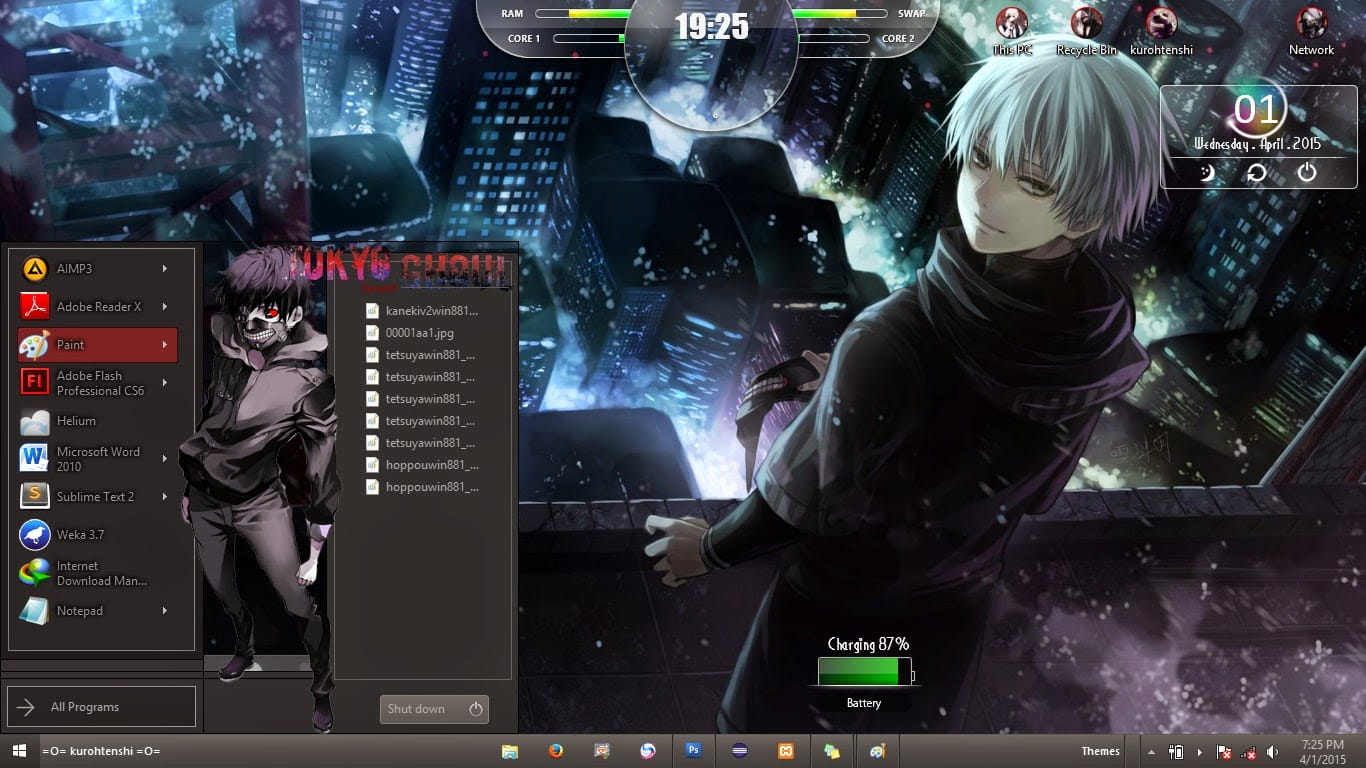
Task: Select Paint from the Start menu
Action: 80,344
